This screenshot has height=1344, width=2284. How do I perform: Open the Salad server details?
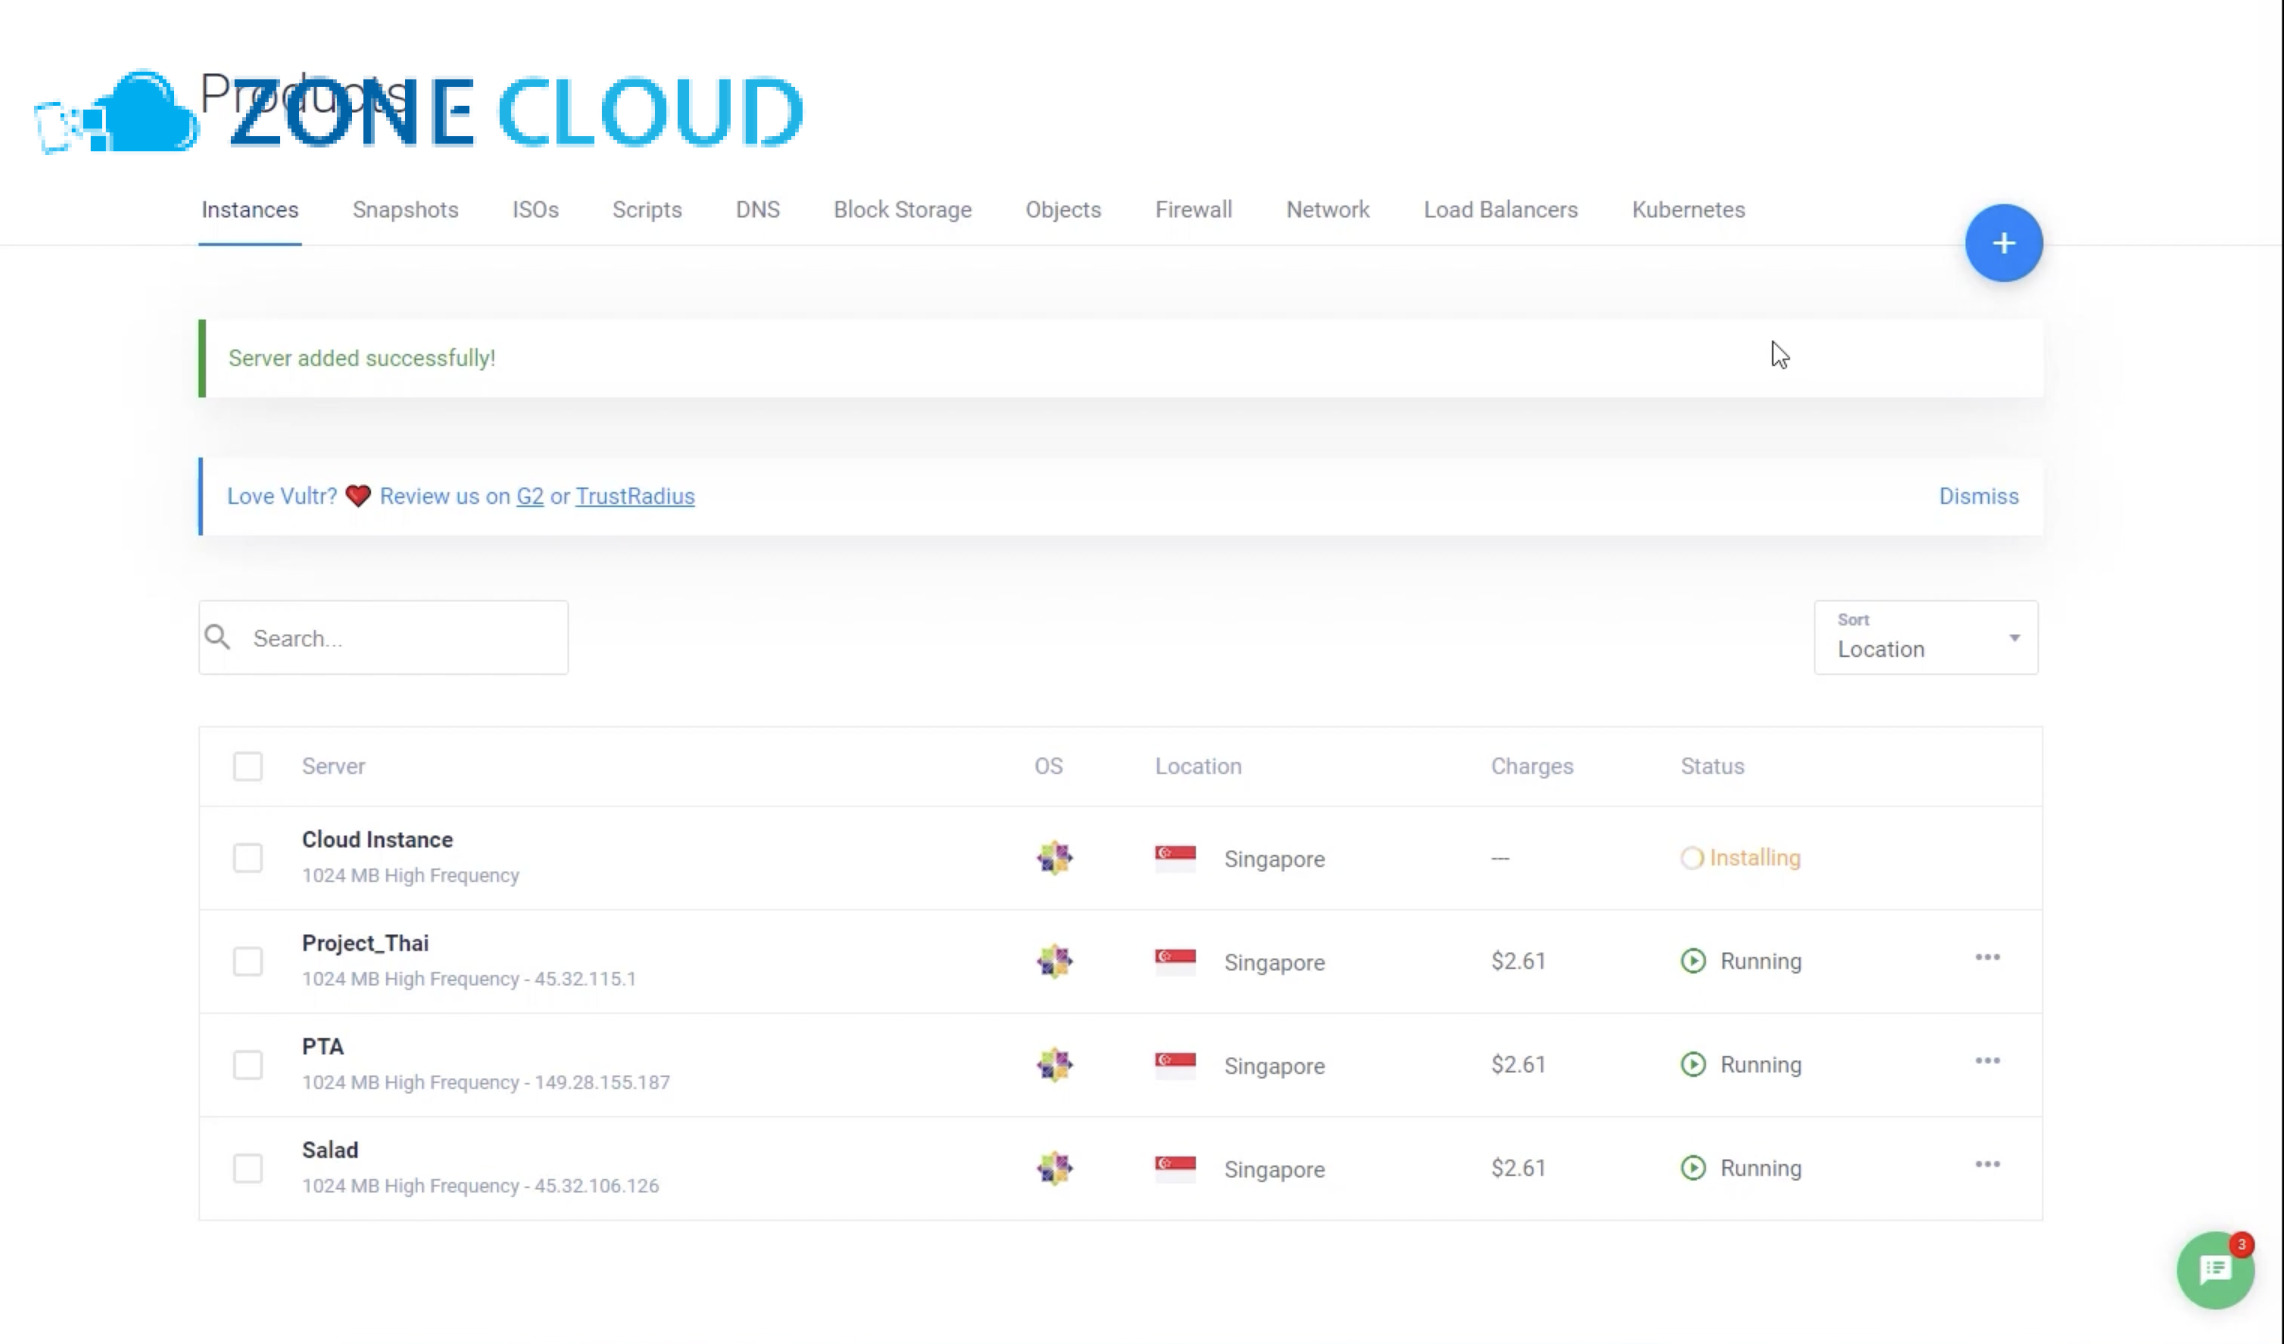point(330,1150)
